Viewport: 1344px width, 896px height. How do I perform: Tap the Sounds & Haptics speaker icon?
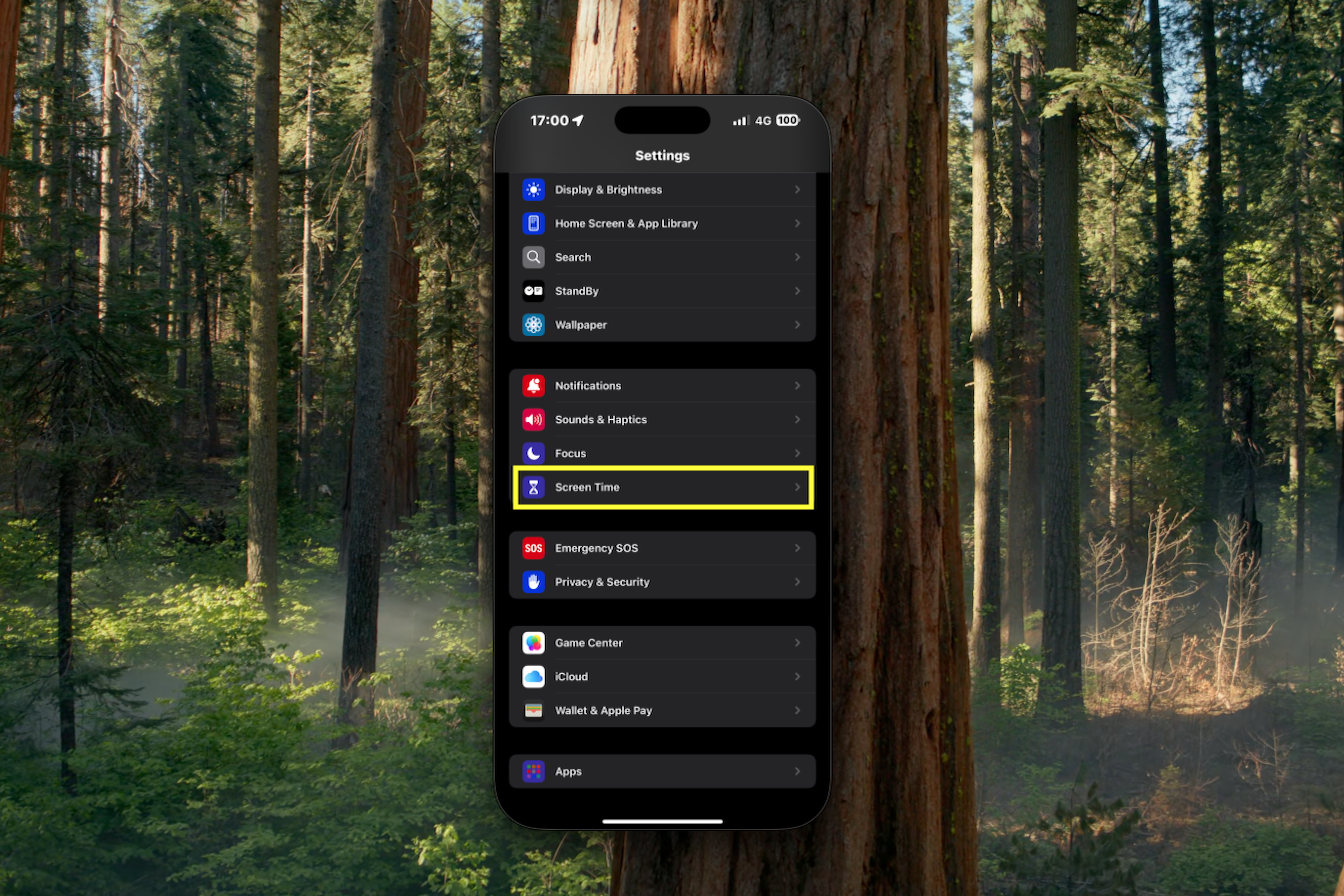coord(533,420)
